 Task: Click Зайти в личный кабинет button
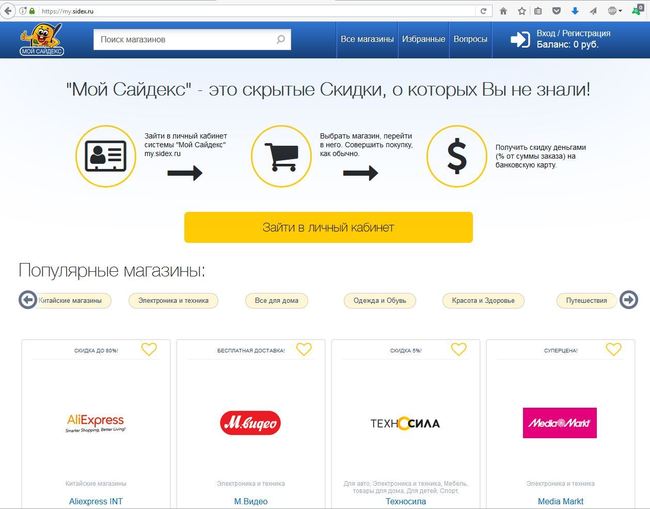point(328,227)
